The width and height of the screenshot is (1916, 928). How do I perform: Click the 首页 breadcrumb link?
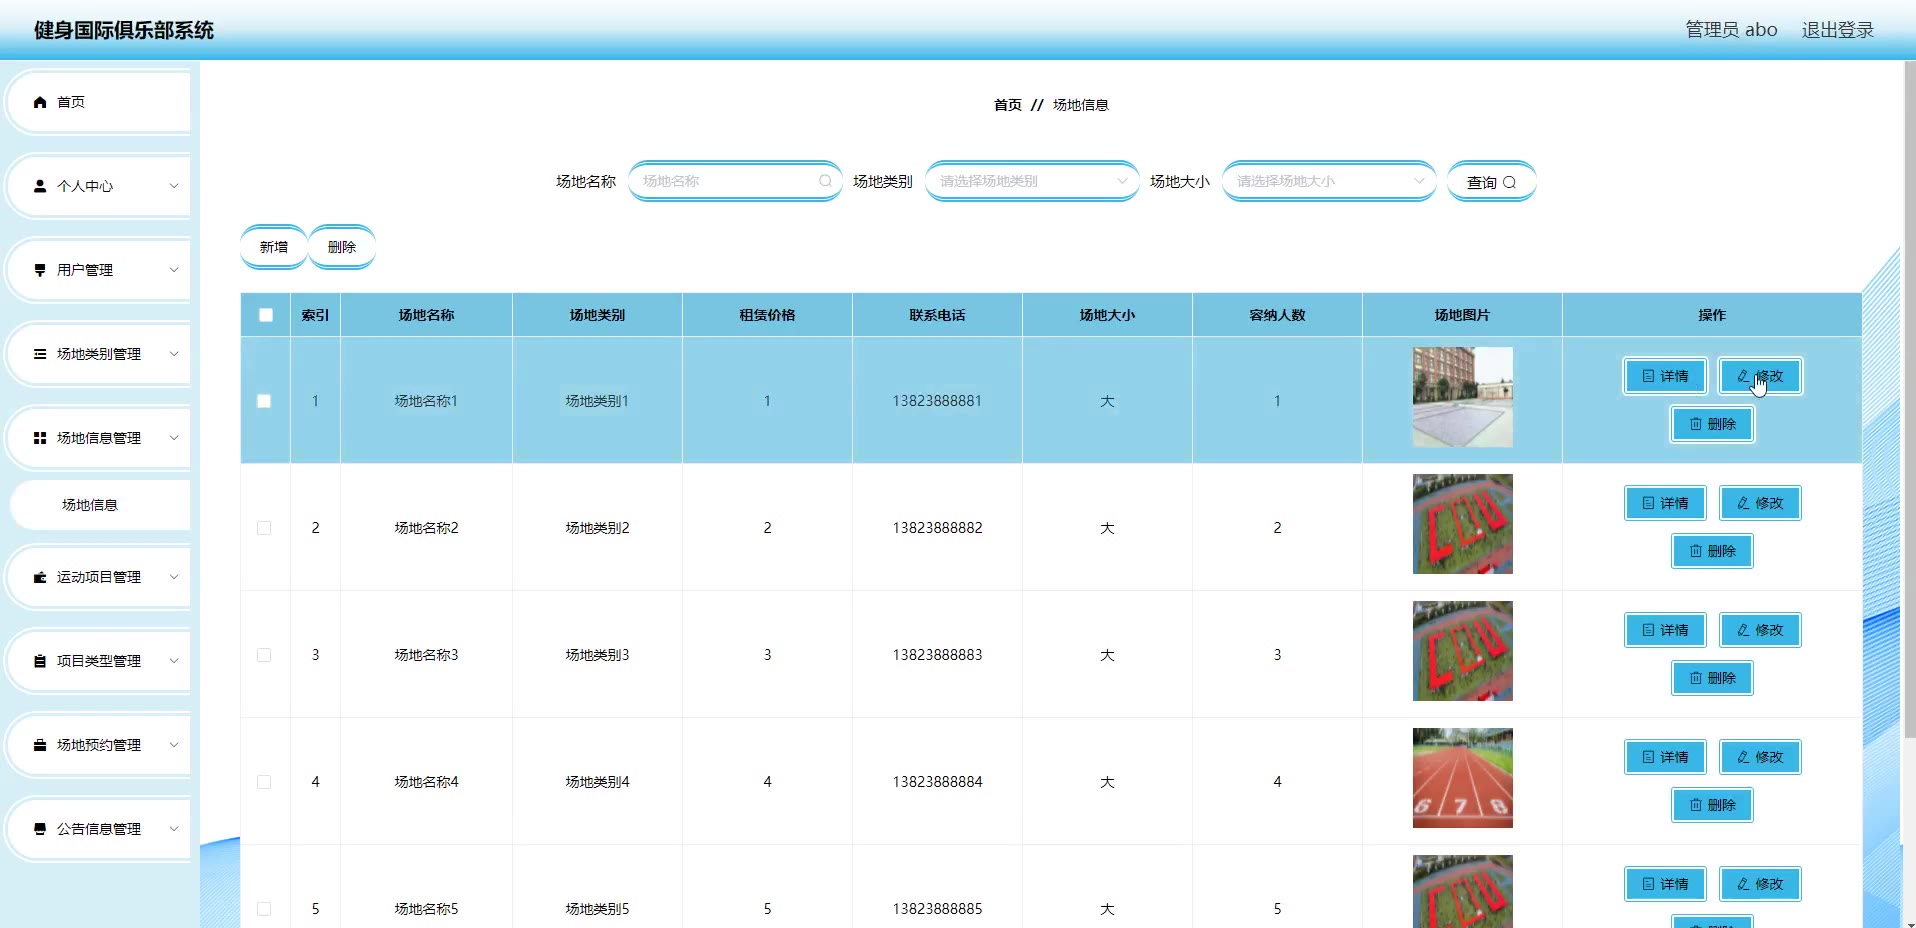(1008, 105)
